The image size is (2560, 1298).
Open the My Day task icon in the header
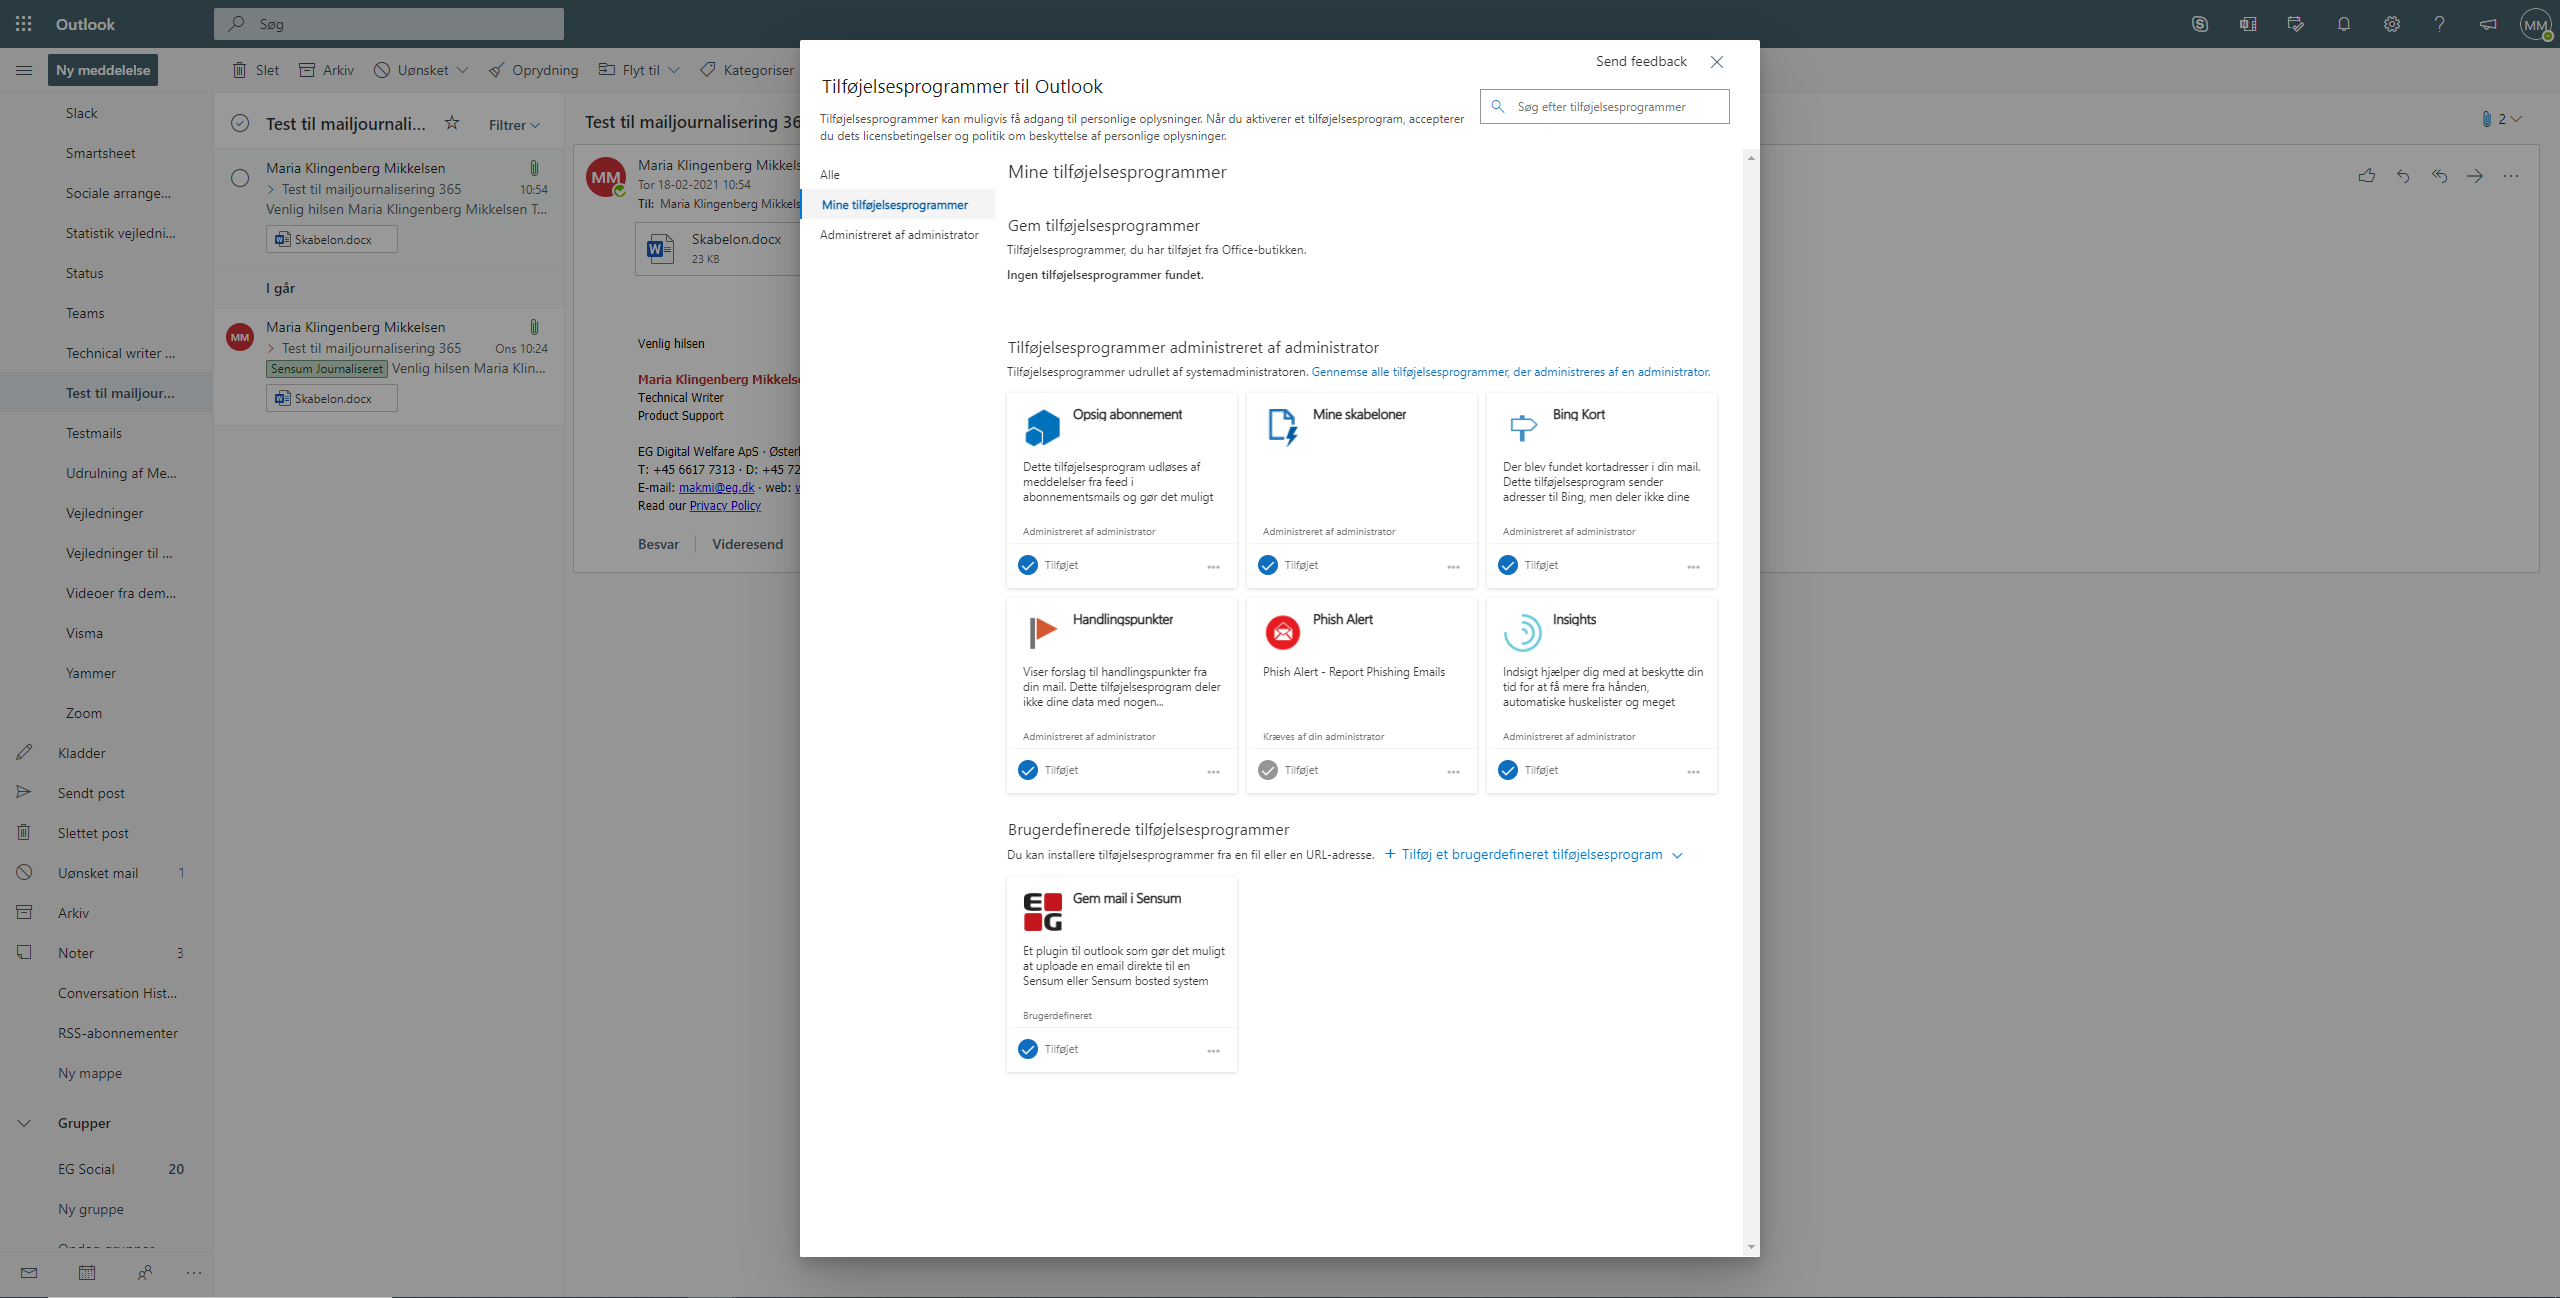coord(2296,24)
